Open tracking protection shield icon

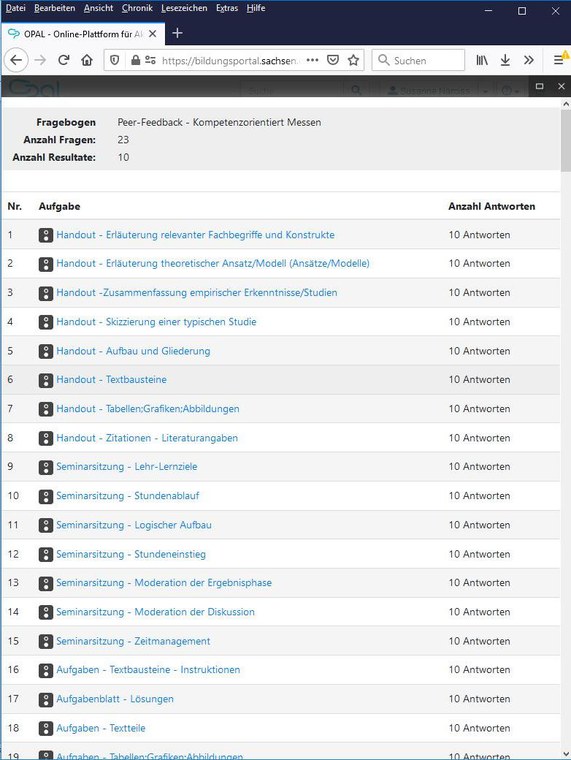click(115, 60)
